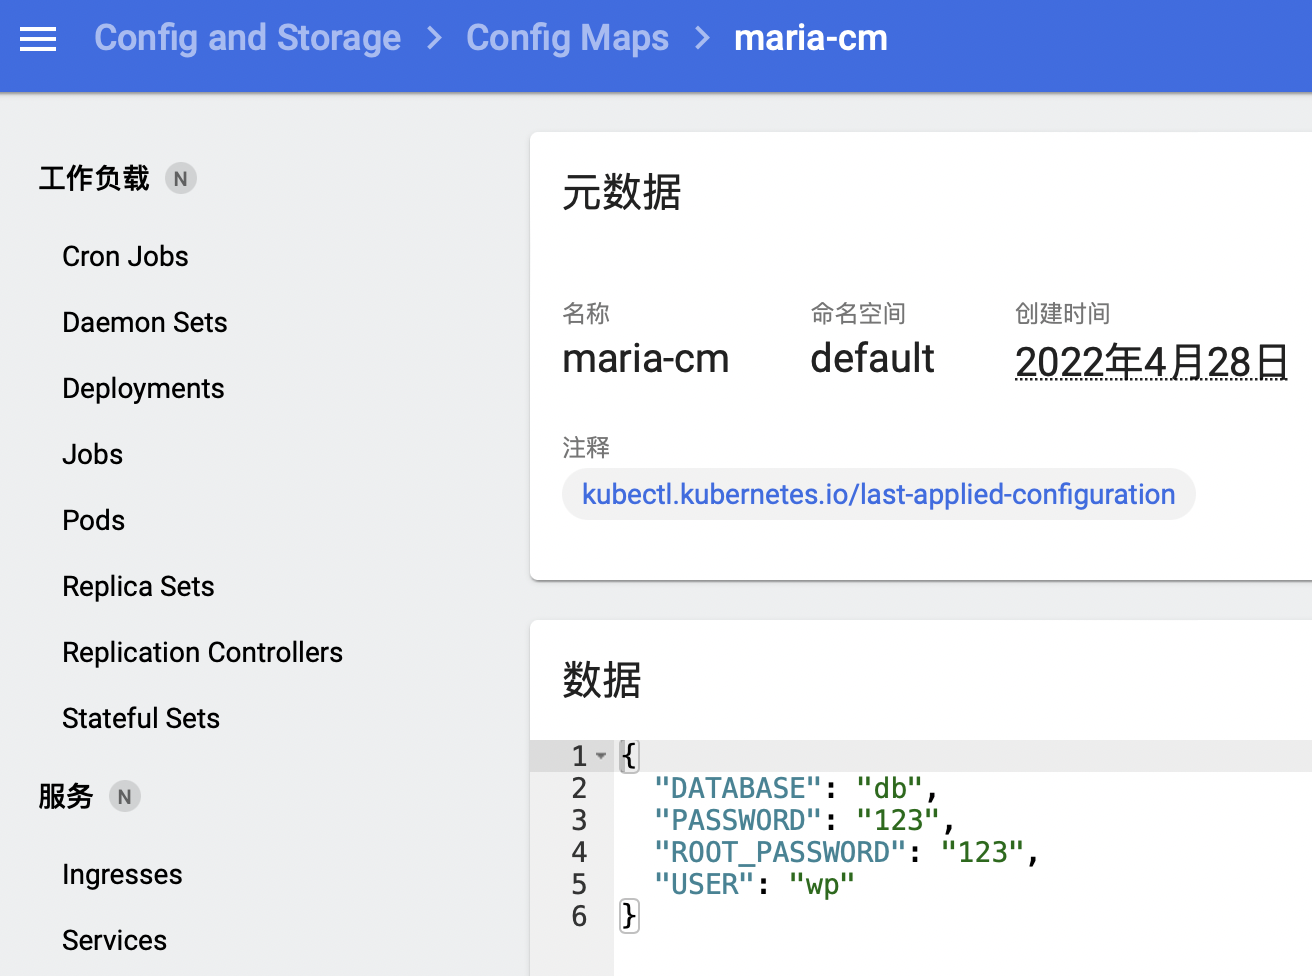
Task: Navigate to Ingresses
Action: tap(122, 875)
